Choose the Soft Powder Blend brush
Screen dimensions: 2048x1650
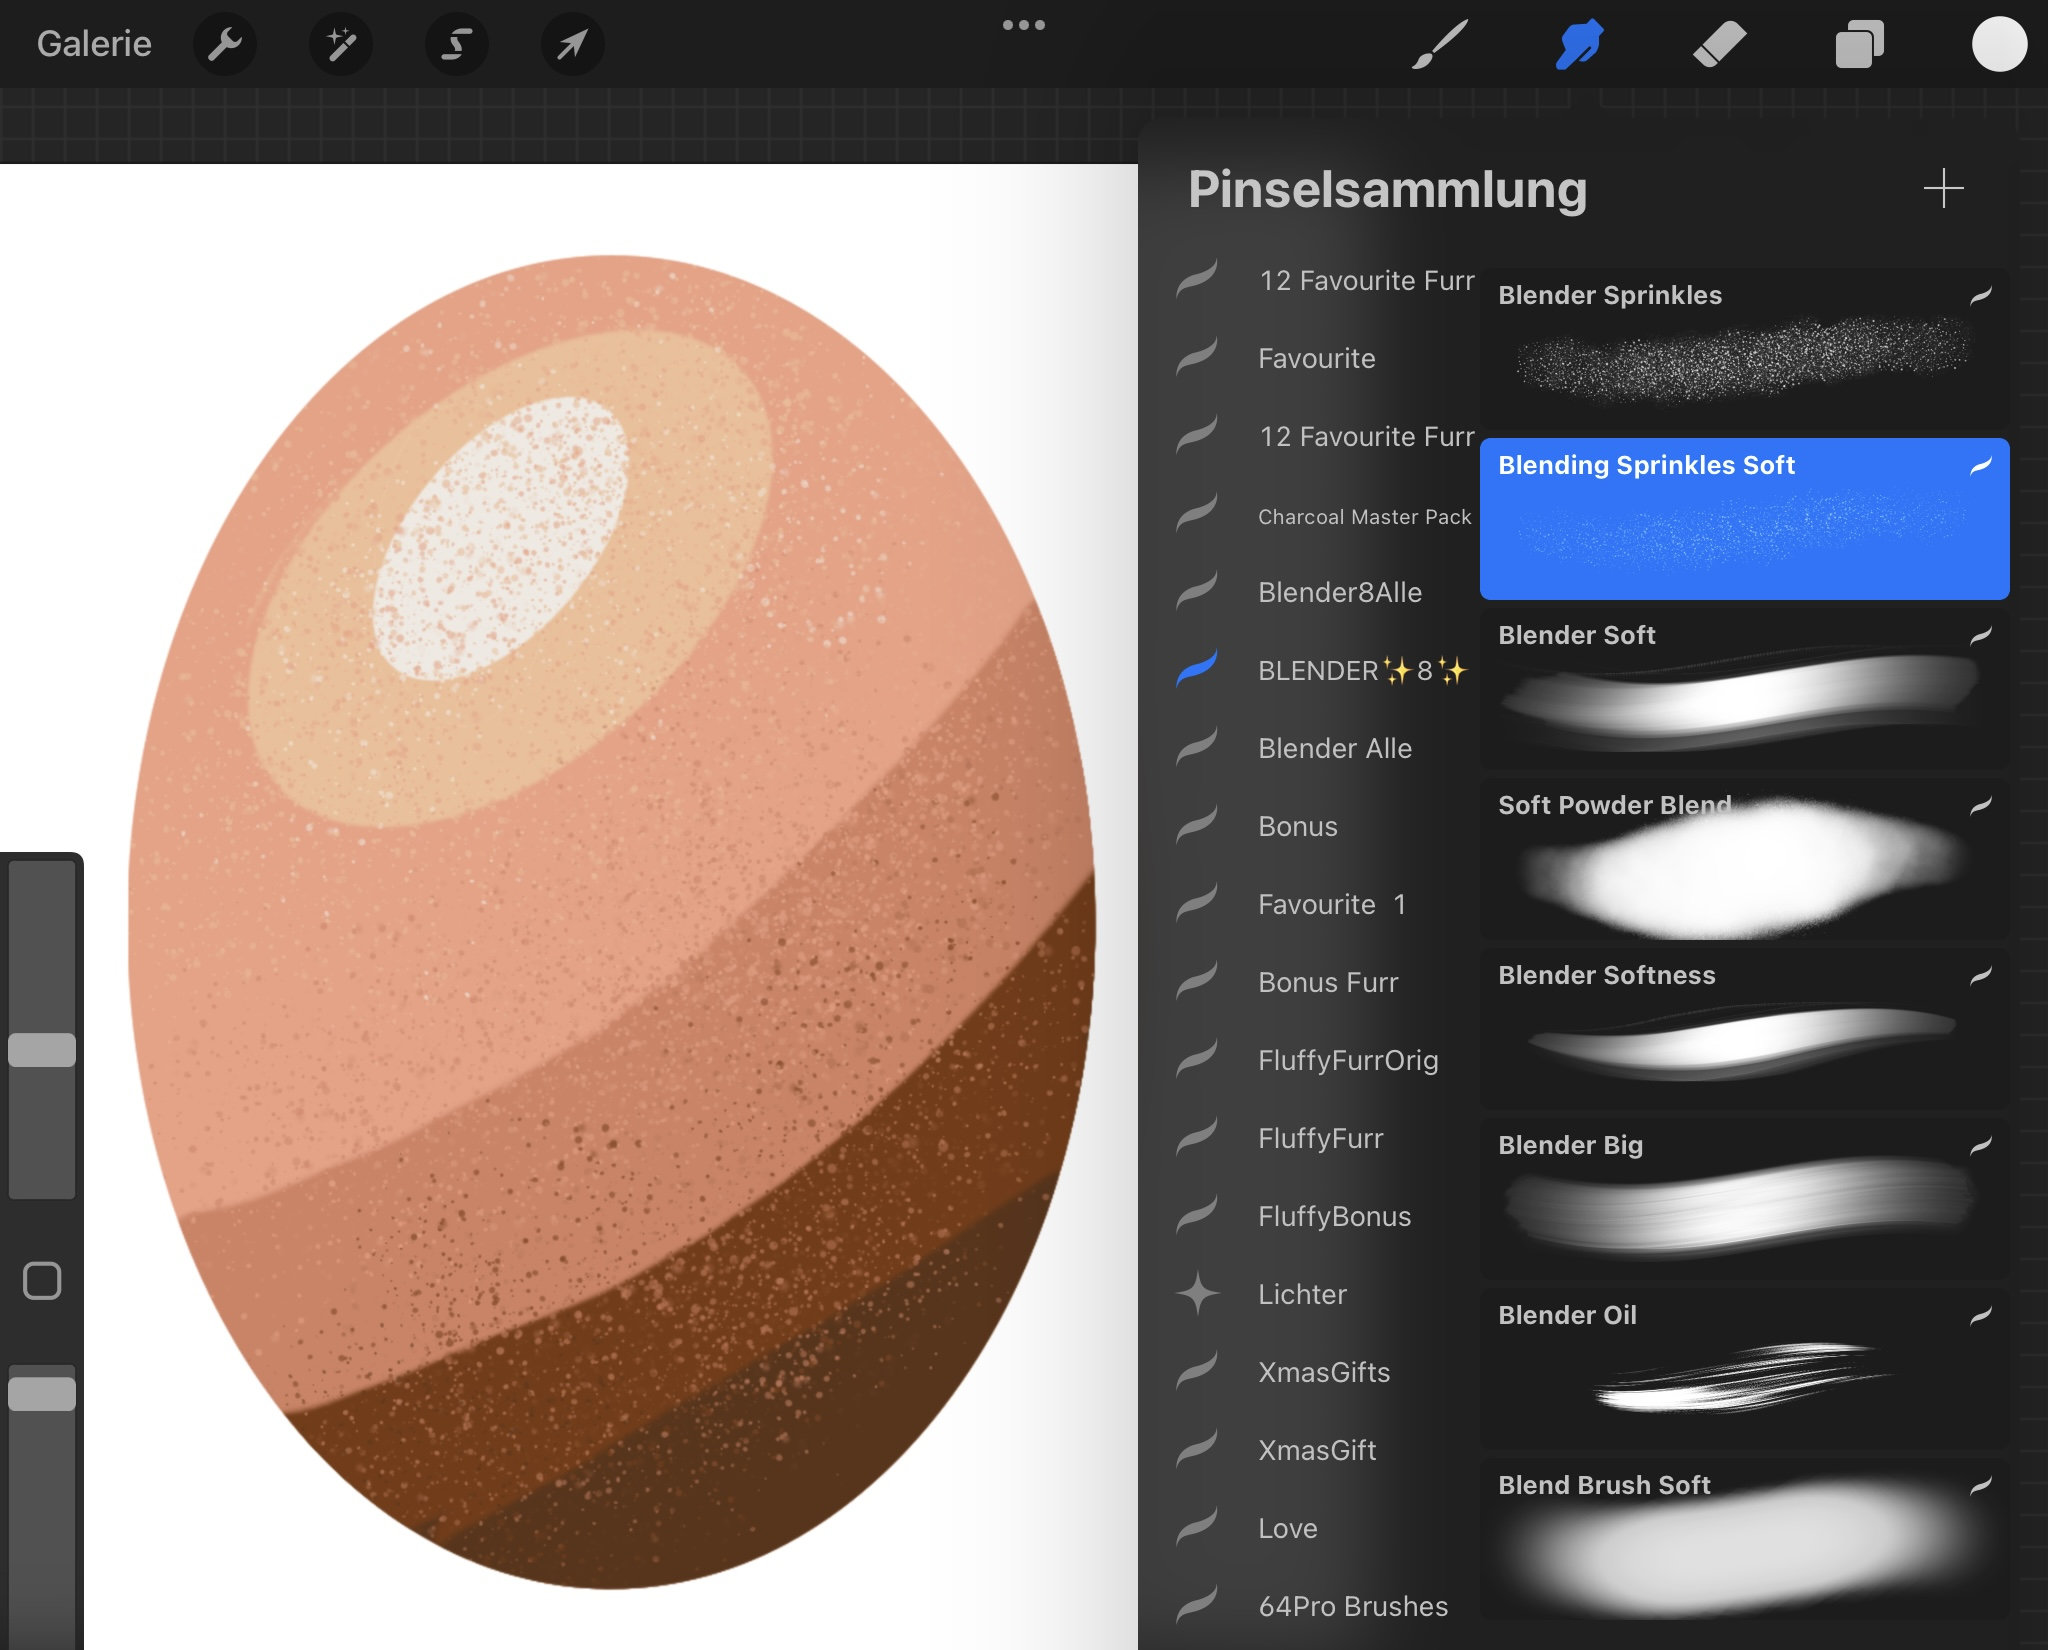coord(1744,859)
